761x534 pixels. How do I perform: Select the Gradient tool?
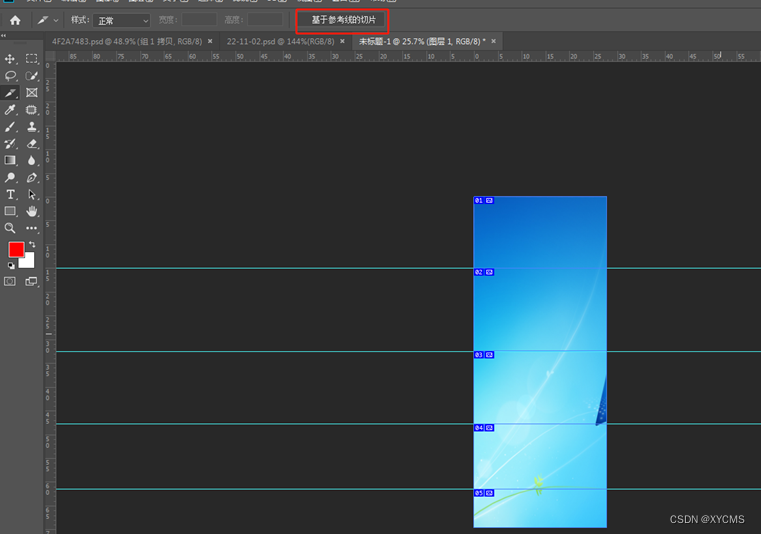pyautogui.click(x=10, y=160)
